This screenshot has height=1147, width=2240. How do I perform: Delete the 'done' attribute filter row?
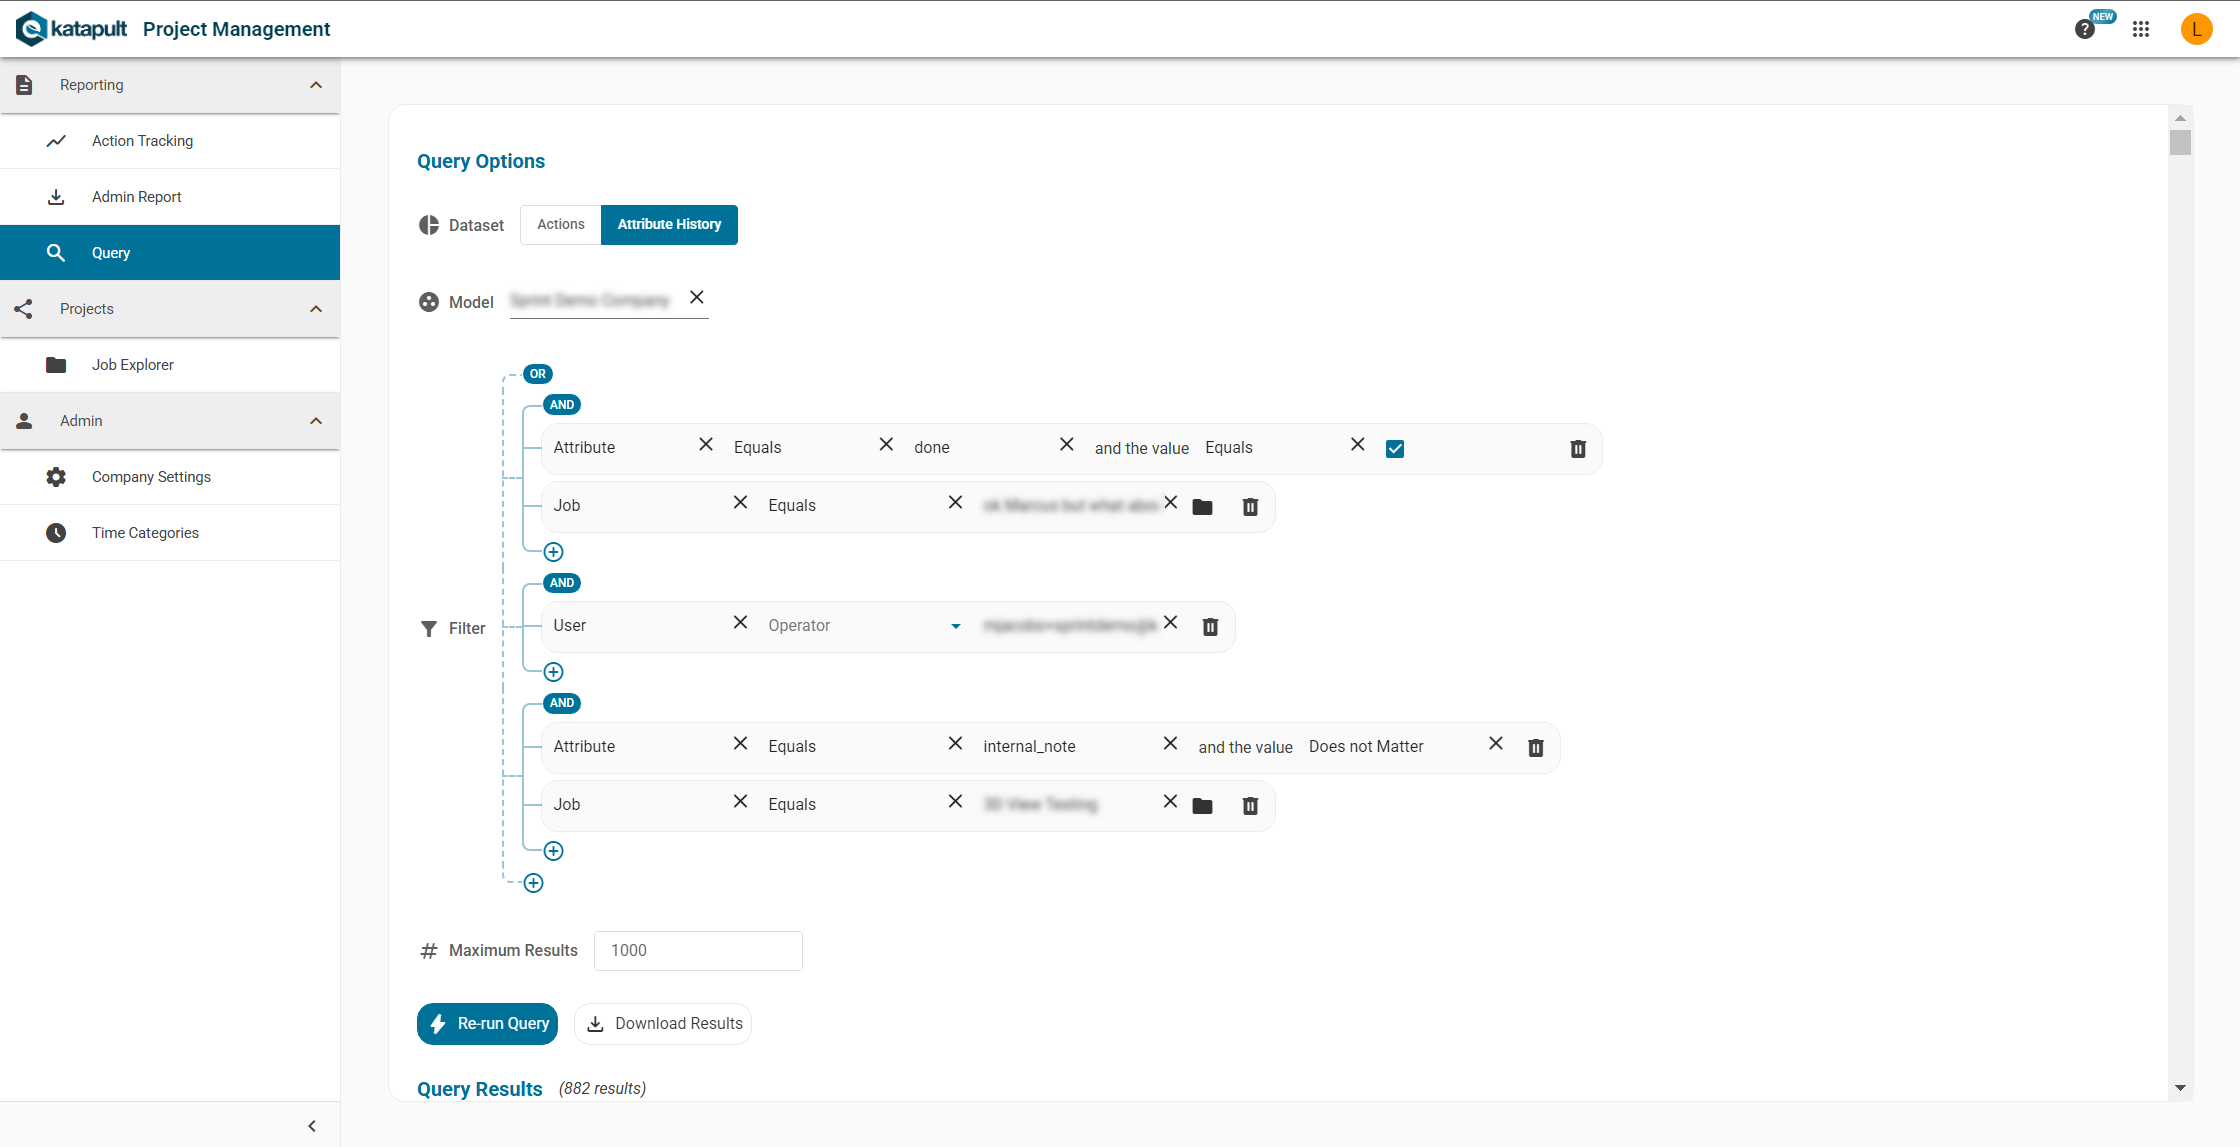pos(1578,449)
